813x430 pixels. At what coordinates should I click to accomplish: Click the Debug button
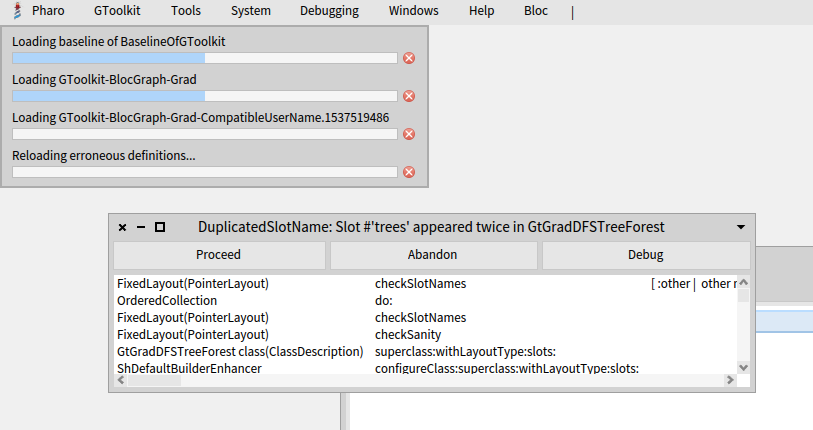[646, 255]
